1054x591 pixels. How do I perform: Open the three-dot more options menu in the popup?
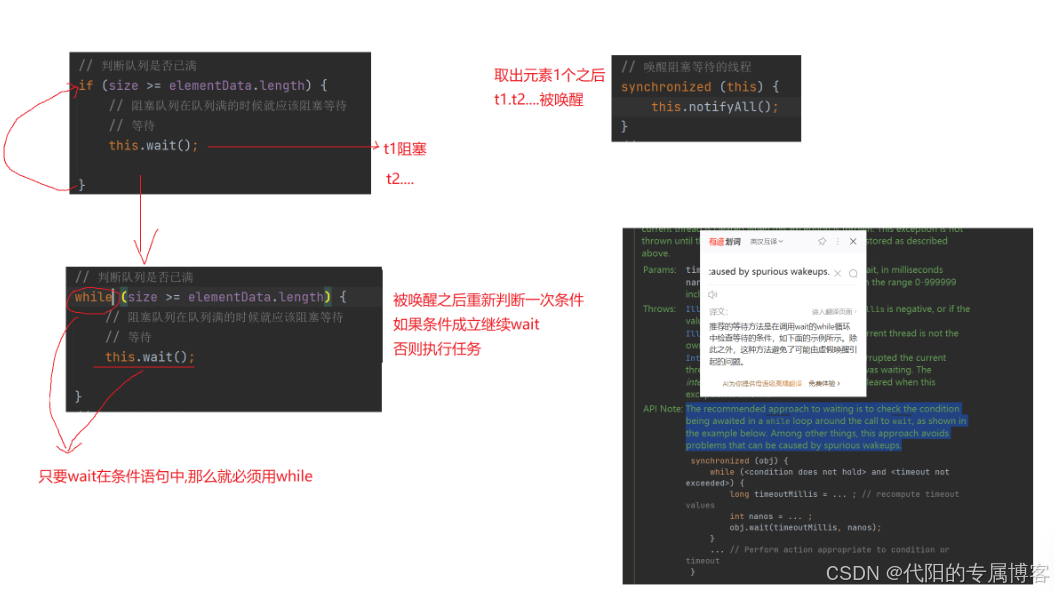pos(836,242)
